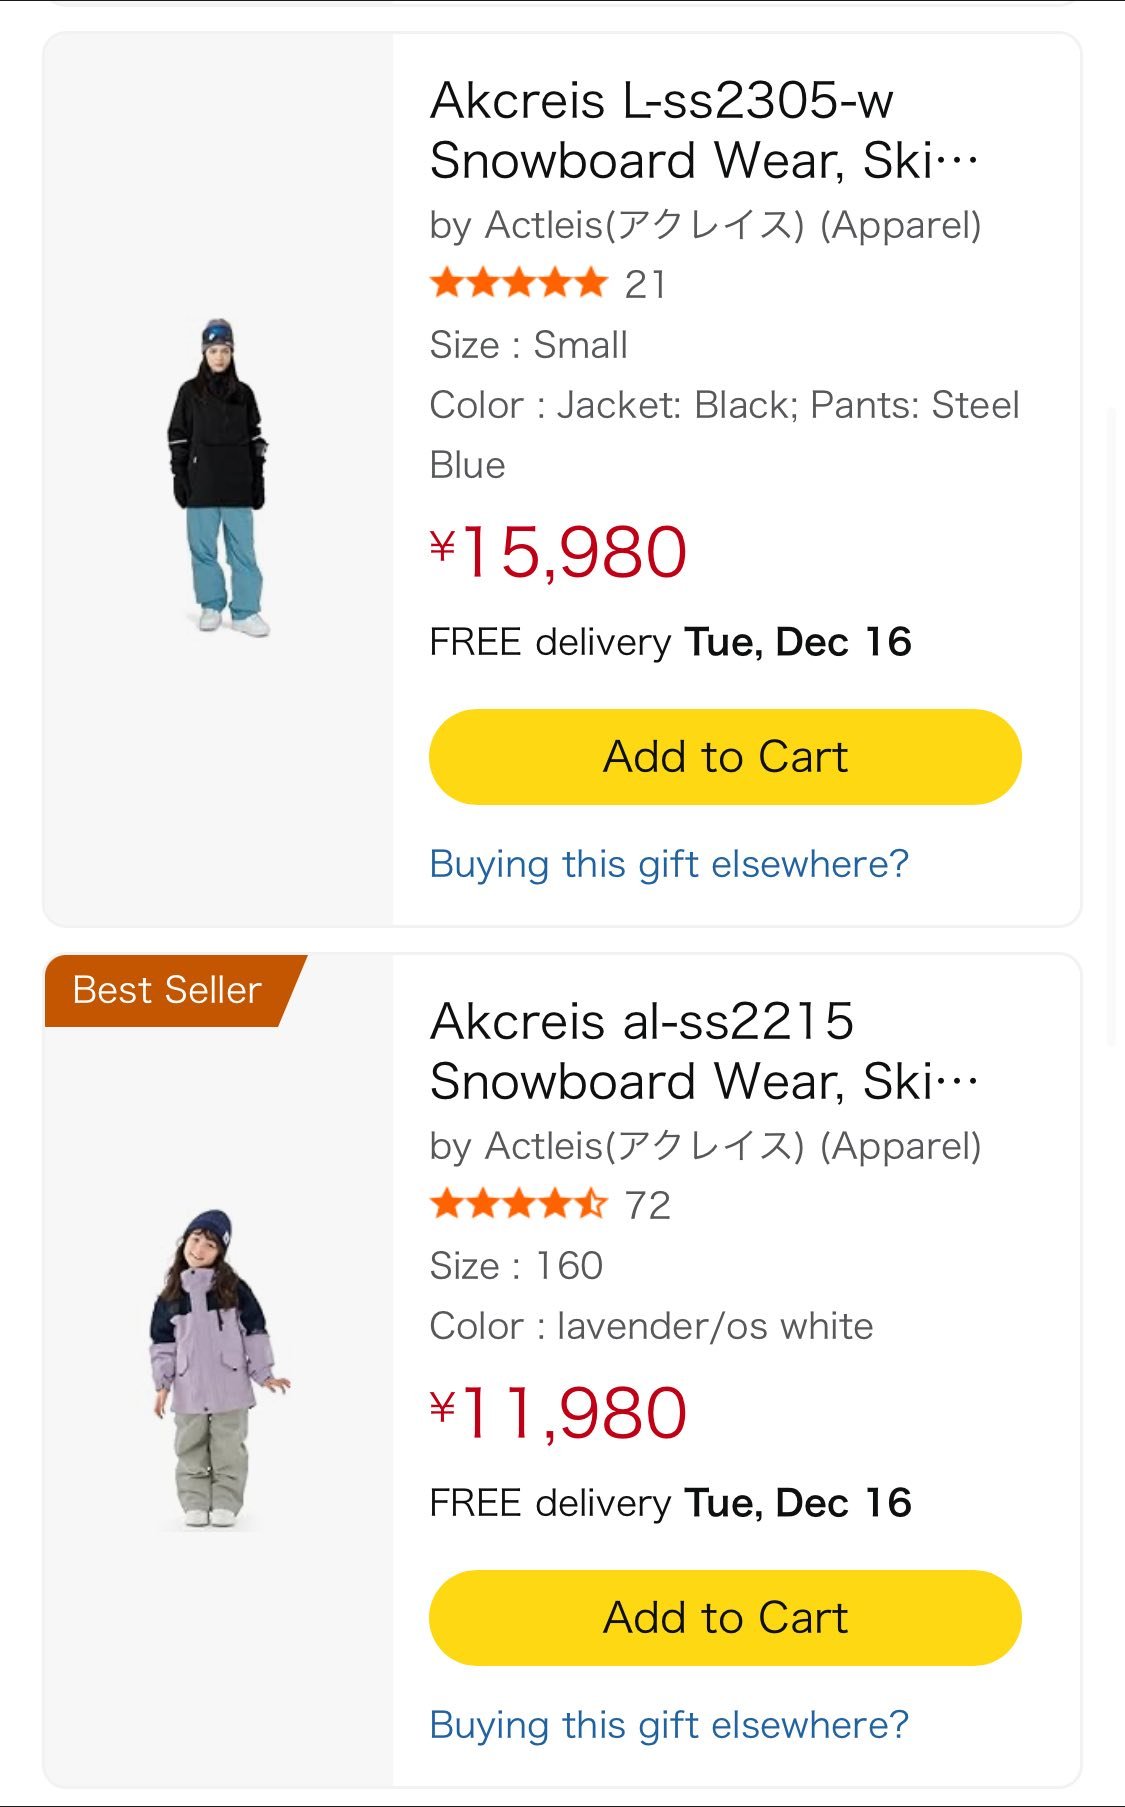1125x1807 pixels.
Task: Open the lavender kids snowboard wear product image
Action: (x=218, y=1368)
